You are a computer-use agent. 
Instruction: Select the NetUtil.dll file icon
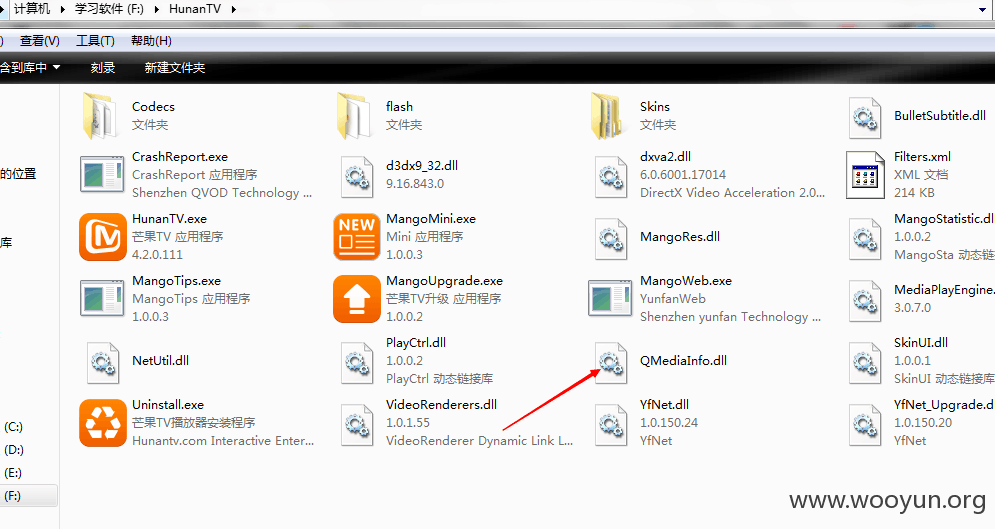tap(103, 363)
